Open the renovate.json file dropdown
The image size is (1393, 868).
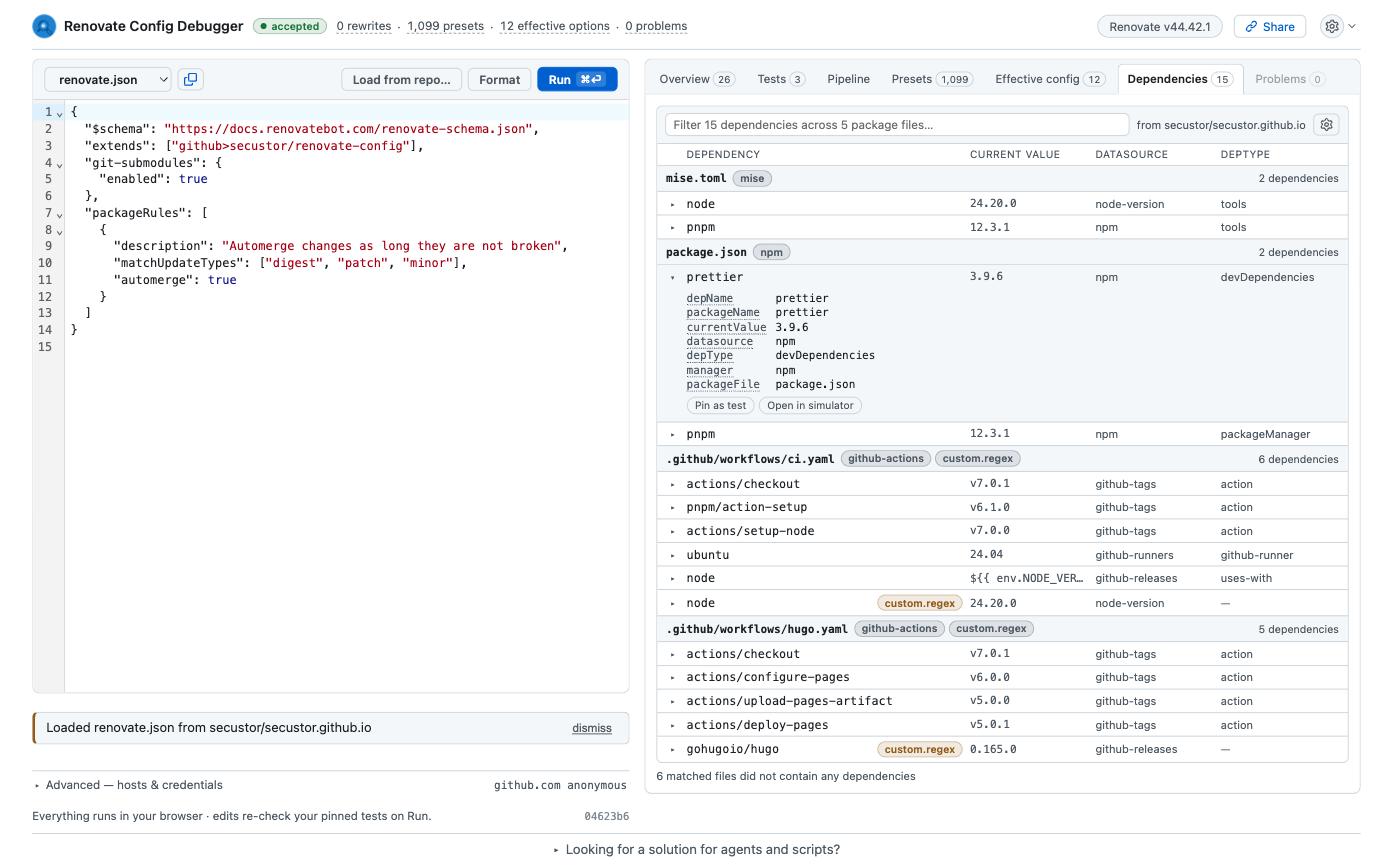tap(108, 79)
